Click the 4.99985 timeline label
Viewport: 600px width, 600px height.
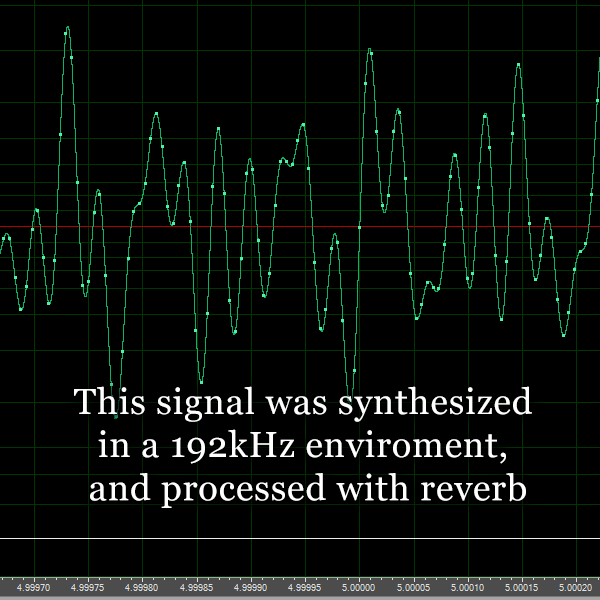[x=196, y=589]
